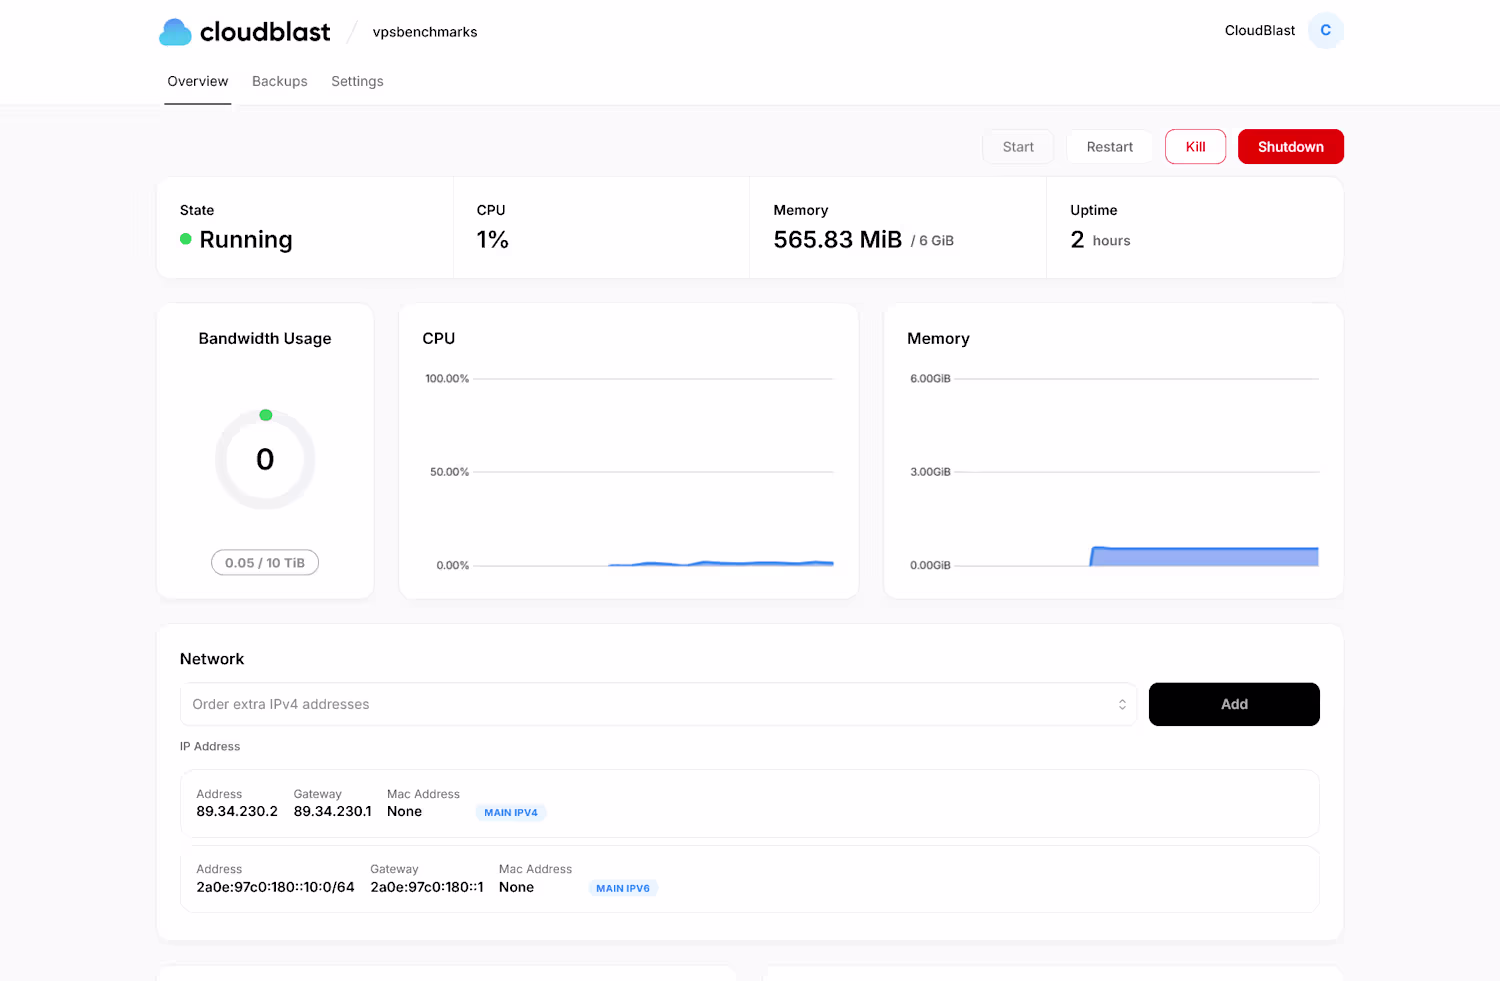The height and width of the screenshot is (981, 1500).
Task: Click the CPU chart line graph
Action: point(720,564)
